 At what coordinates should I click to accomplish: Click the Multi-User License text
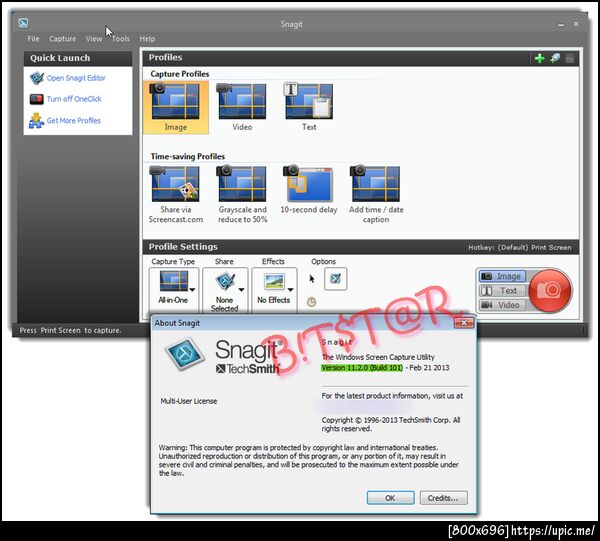[x=189, y=401]
